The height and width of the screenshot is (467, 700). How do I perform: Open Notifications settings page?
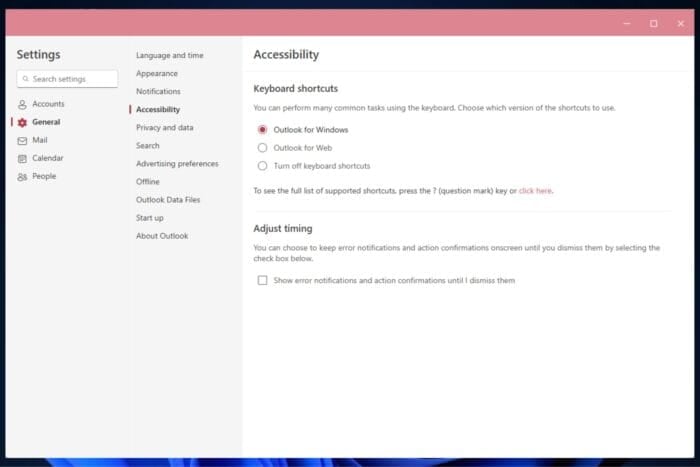pyautogui.click(x=158, y=91)
